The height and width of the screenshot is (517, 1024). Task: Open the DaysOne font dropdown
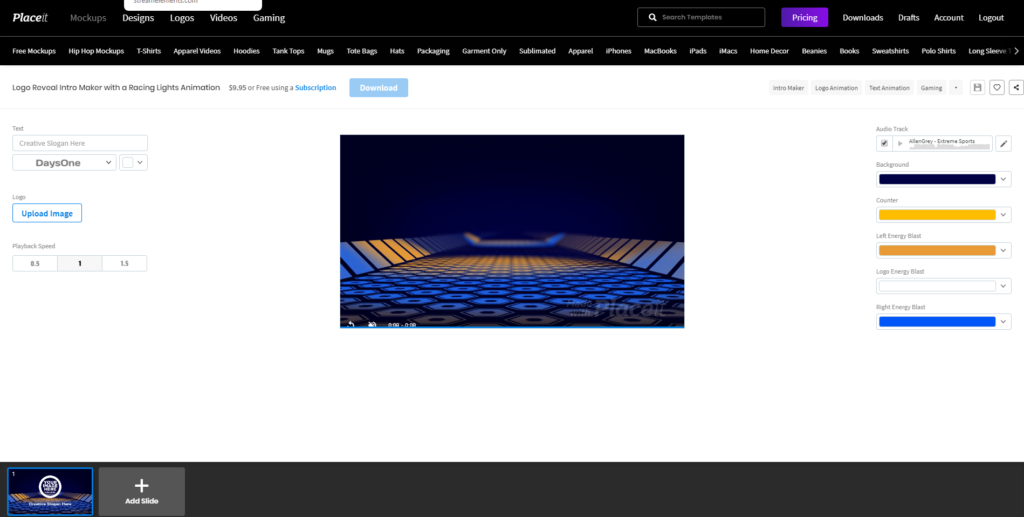[64, 163]
